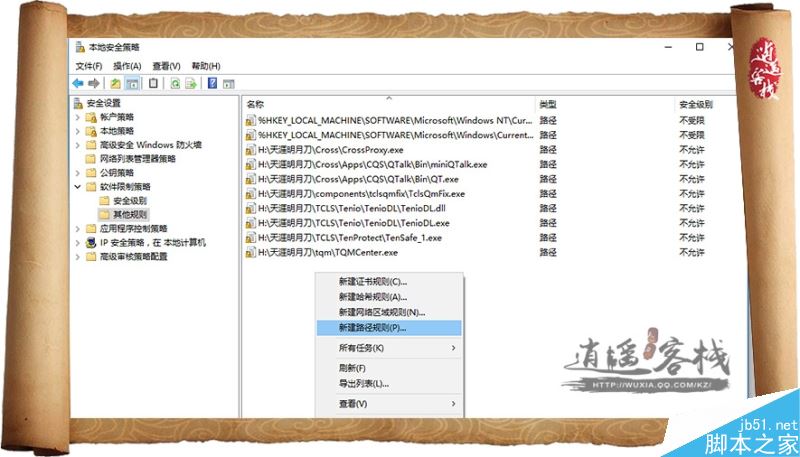The height and width of the screenshot is (457, 800).
Task: Open the 文件(F) menu
Action: [x=89, y=66]
